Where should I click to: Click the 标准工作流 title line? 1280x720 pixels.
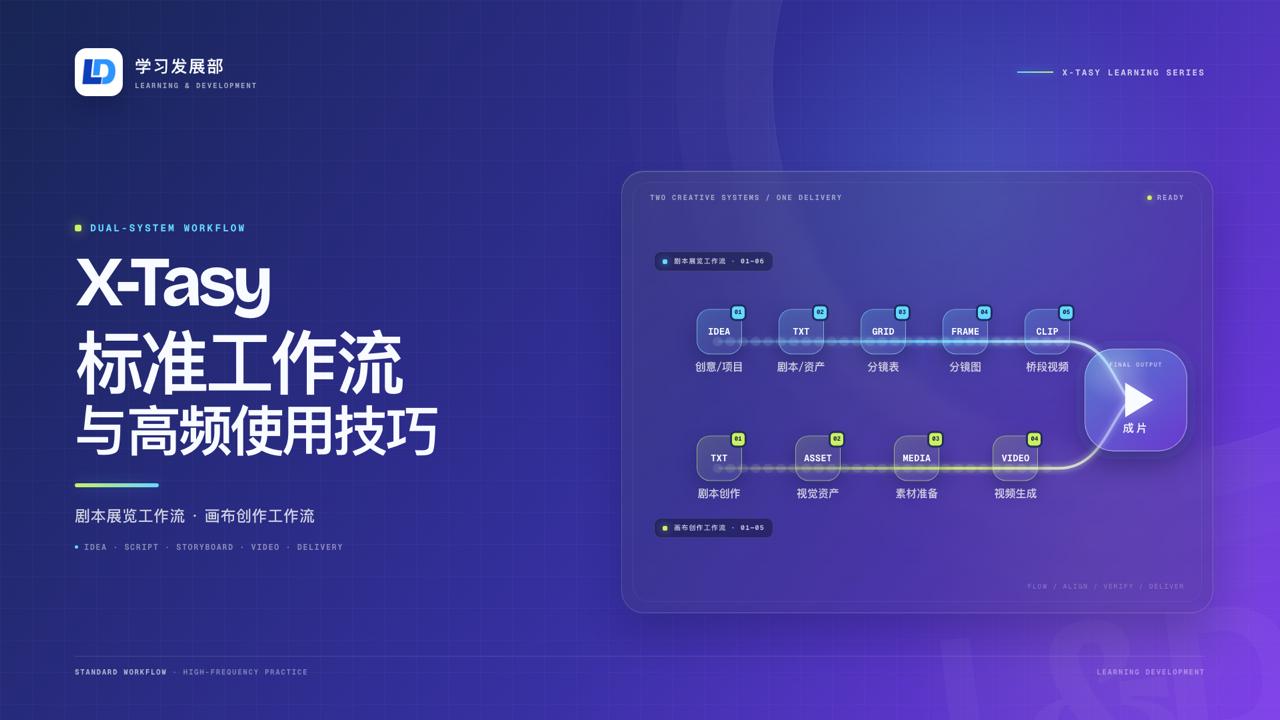tap(239, 364)
